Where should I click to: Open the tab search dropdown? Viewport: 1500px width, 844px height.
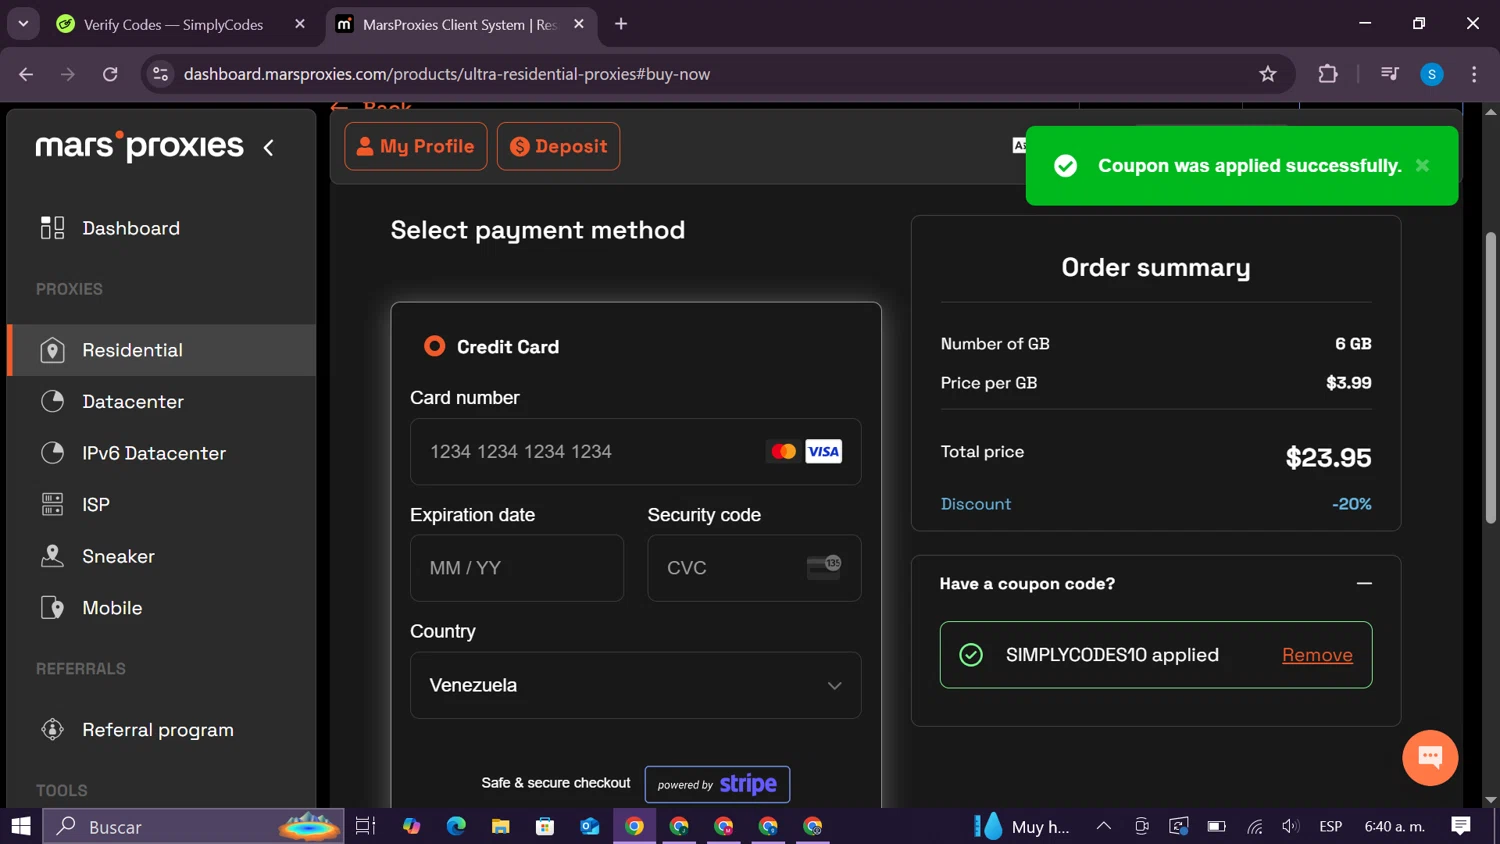click(23, 24)
